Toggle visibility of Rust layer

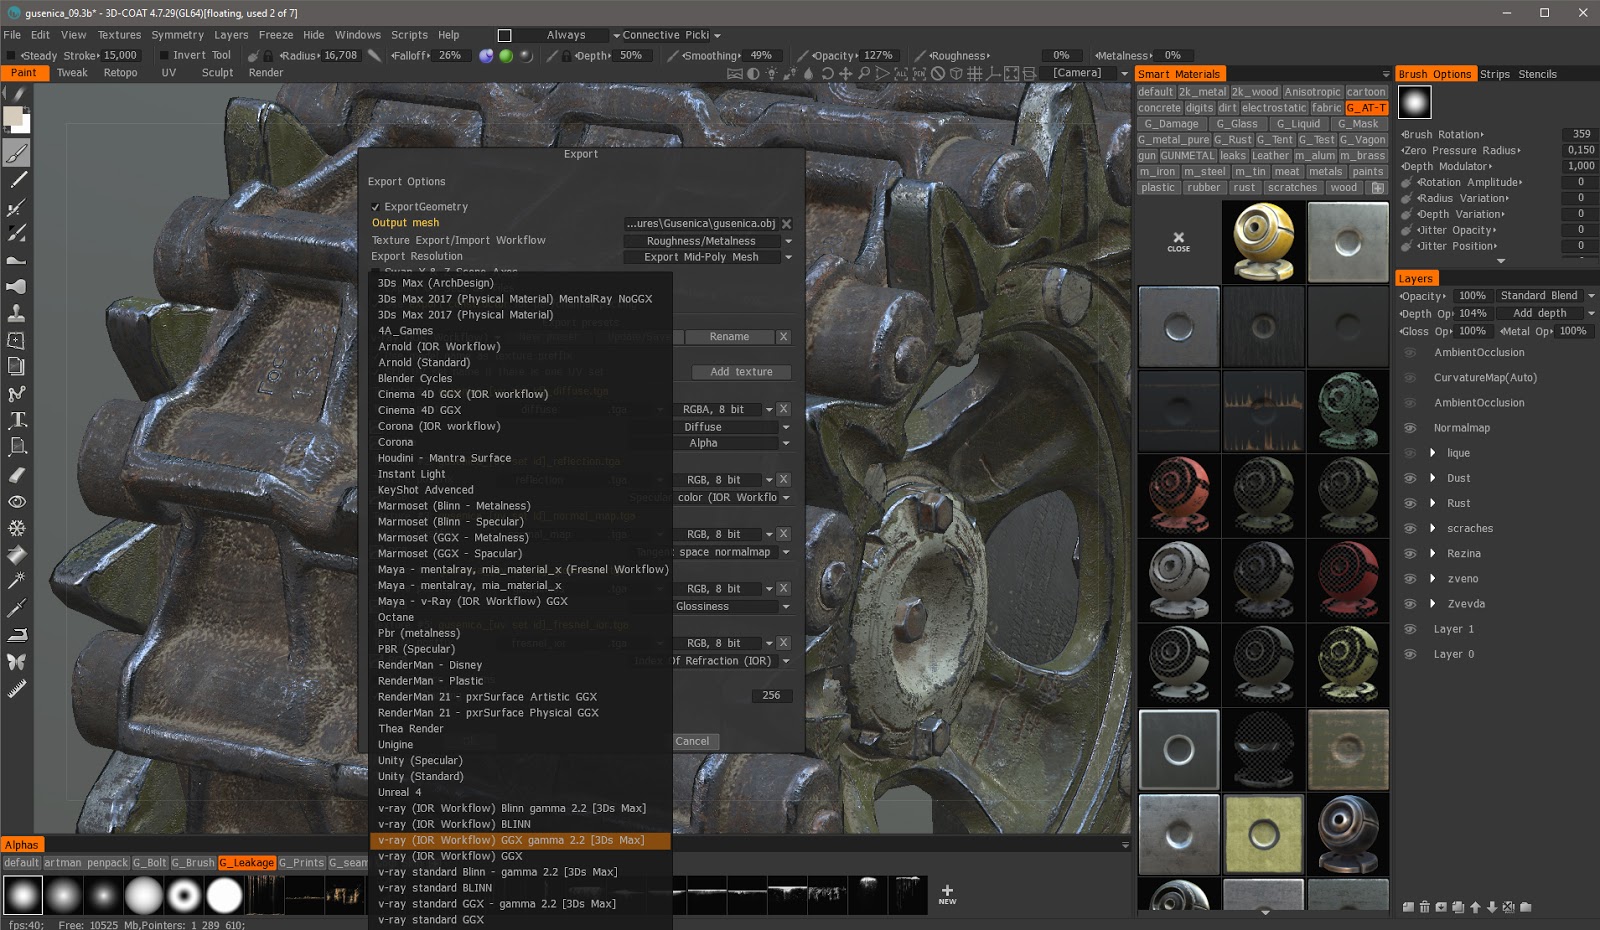point(1410,503)
